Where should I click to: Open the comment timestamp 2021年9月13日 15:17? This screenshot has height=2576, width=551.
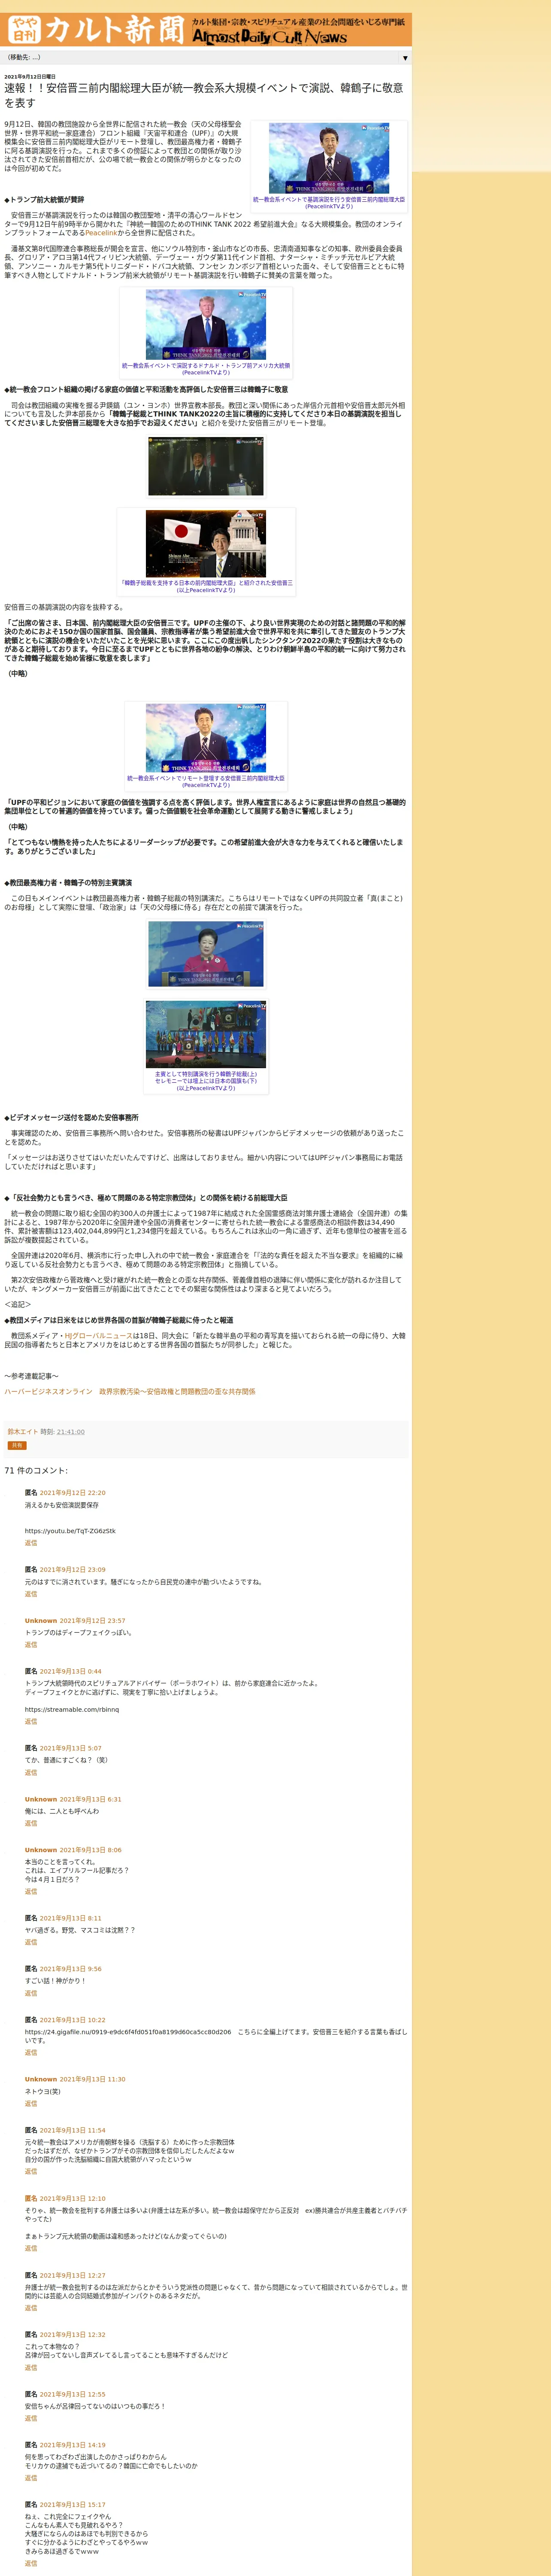pyautogui.click(x=72, y=2505)
